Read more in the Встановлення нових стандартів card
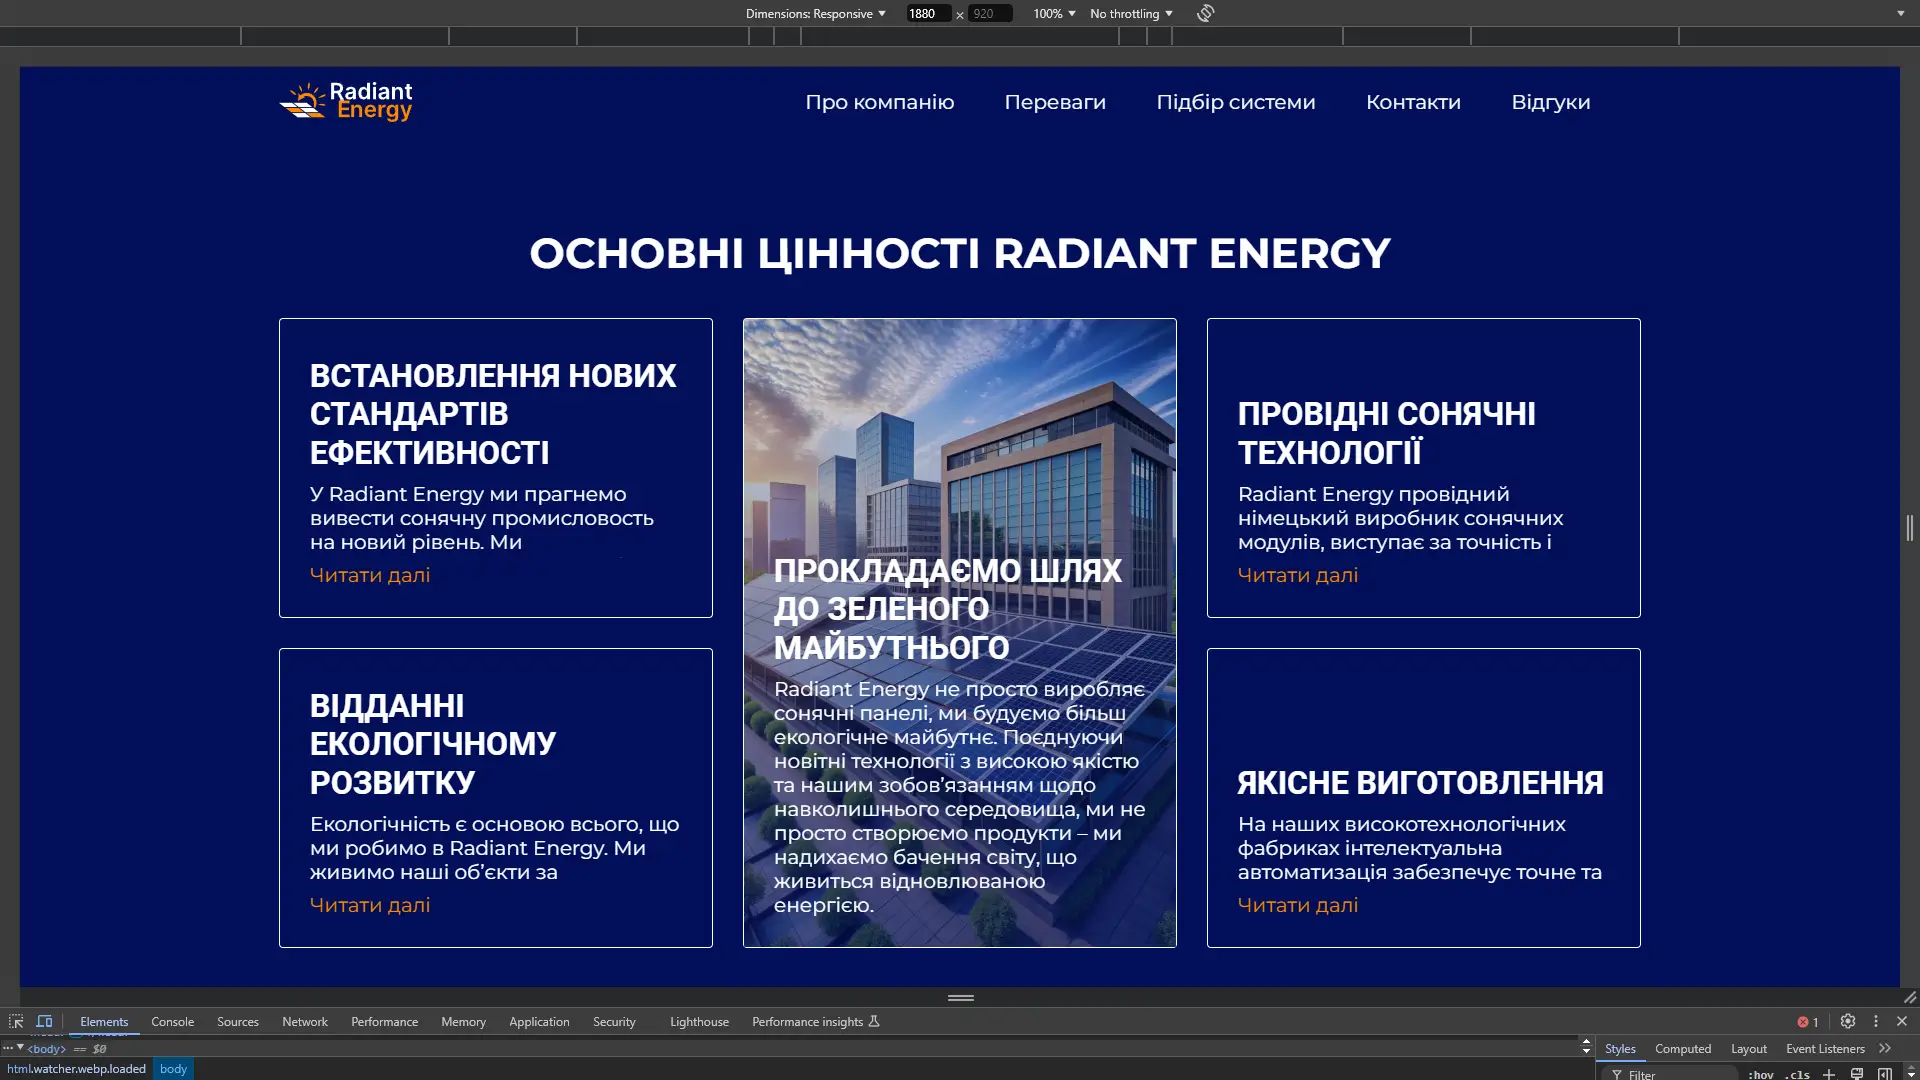Screen dimensions: 1920x1080 [x=370, y=575]
